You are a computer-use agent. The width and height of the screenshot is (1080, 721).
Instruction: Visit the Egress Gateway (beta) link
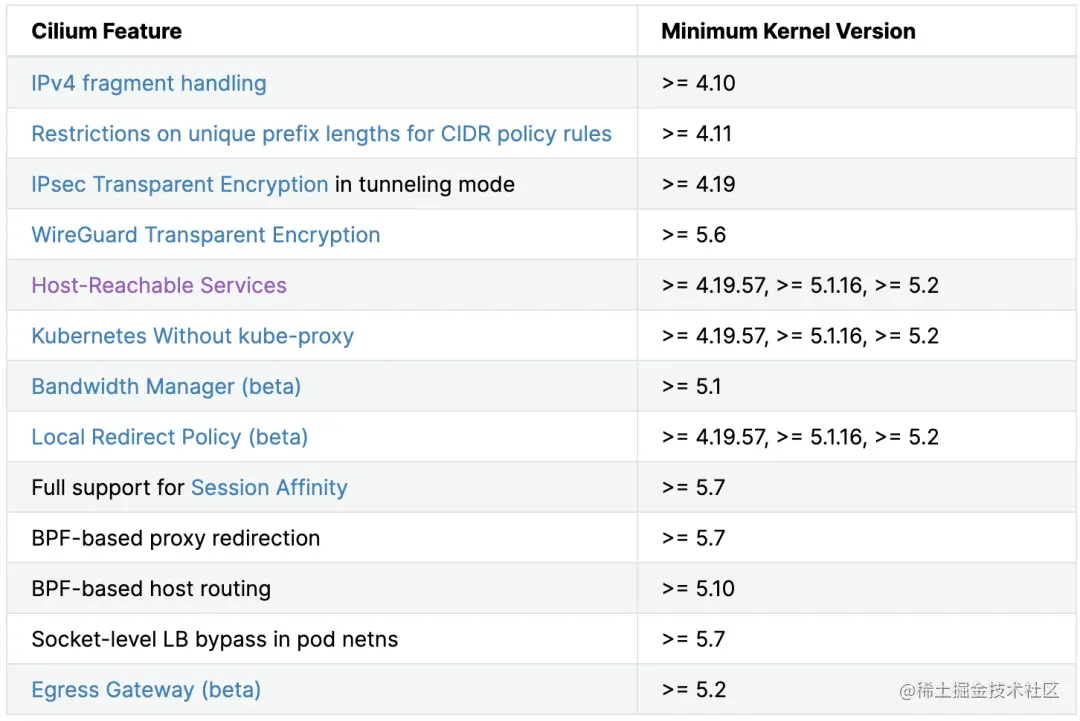click(x=146, y=690)
